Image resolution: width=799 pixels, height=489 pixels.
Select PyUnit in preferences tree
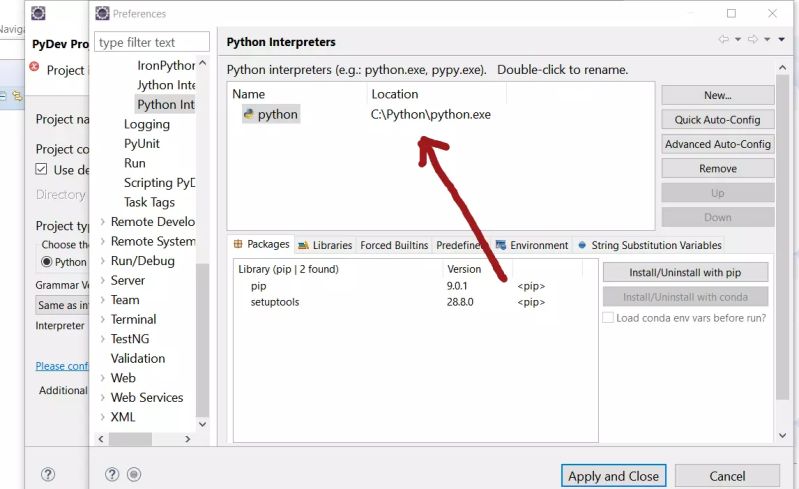coord(142,144)
